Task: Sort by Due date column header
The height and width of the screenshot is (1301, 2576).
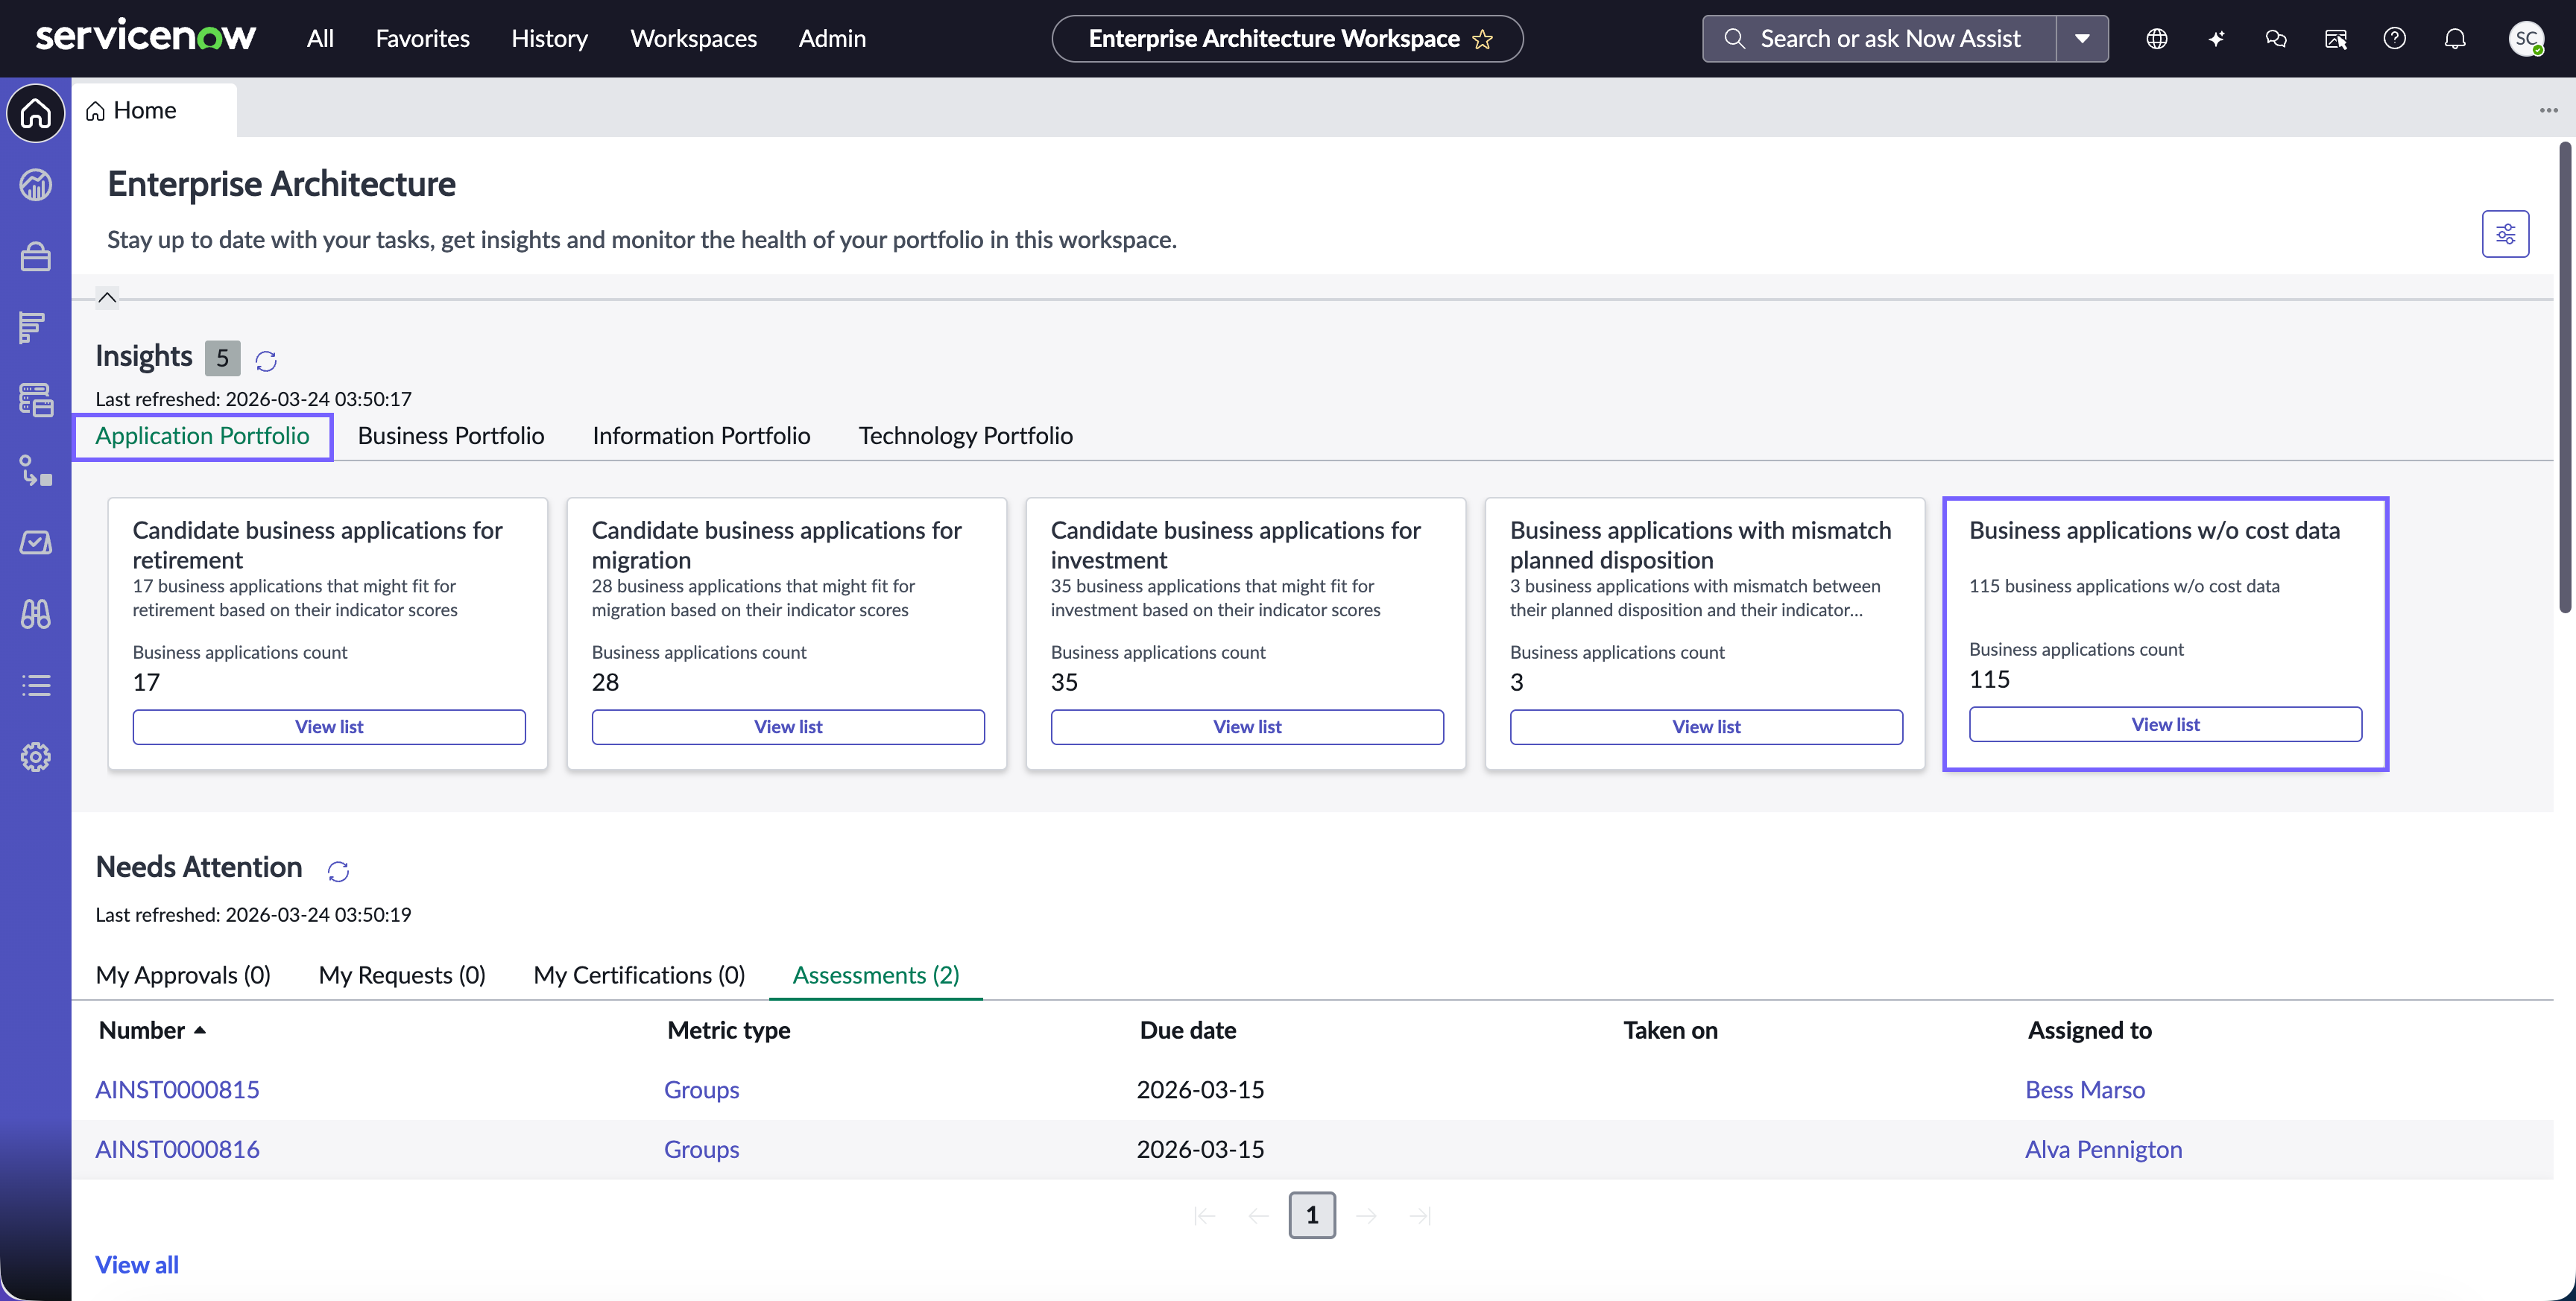Action: click(x=1187, y=1030)
